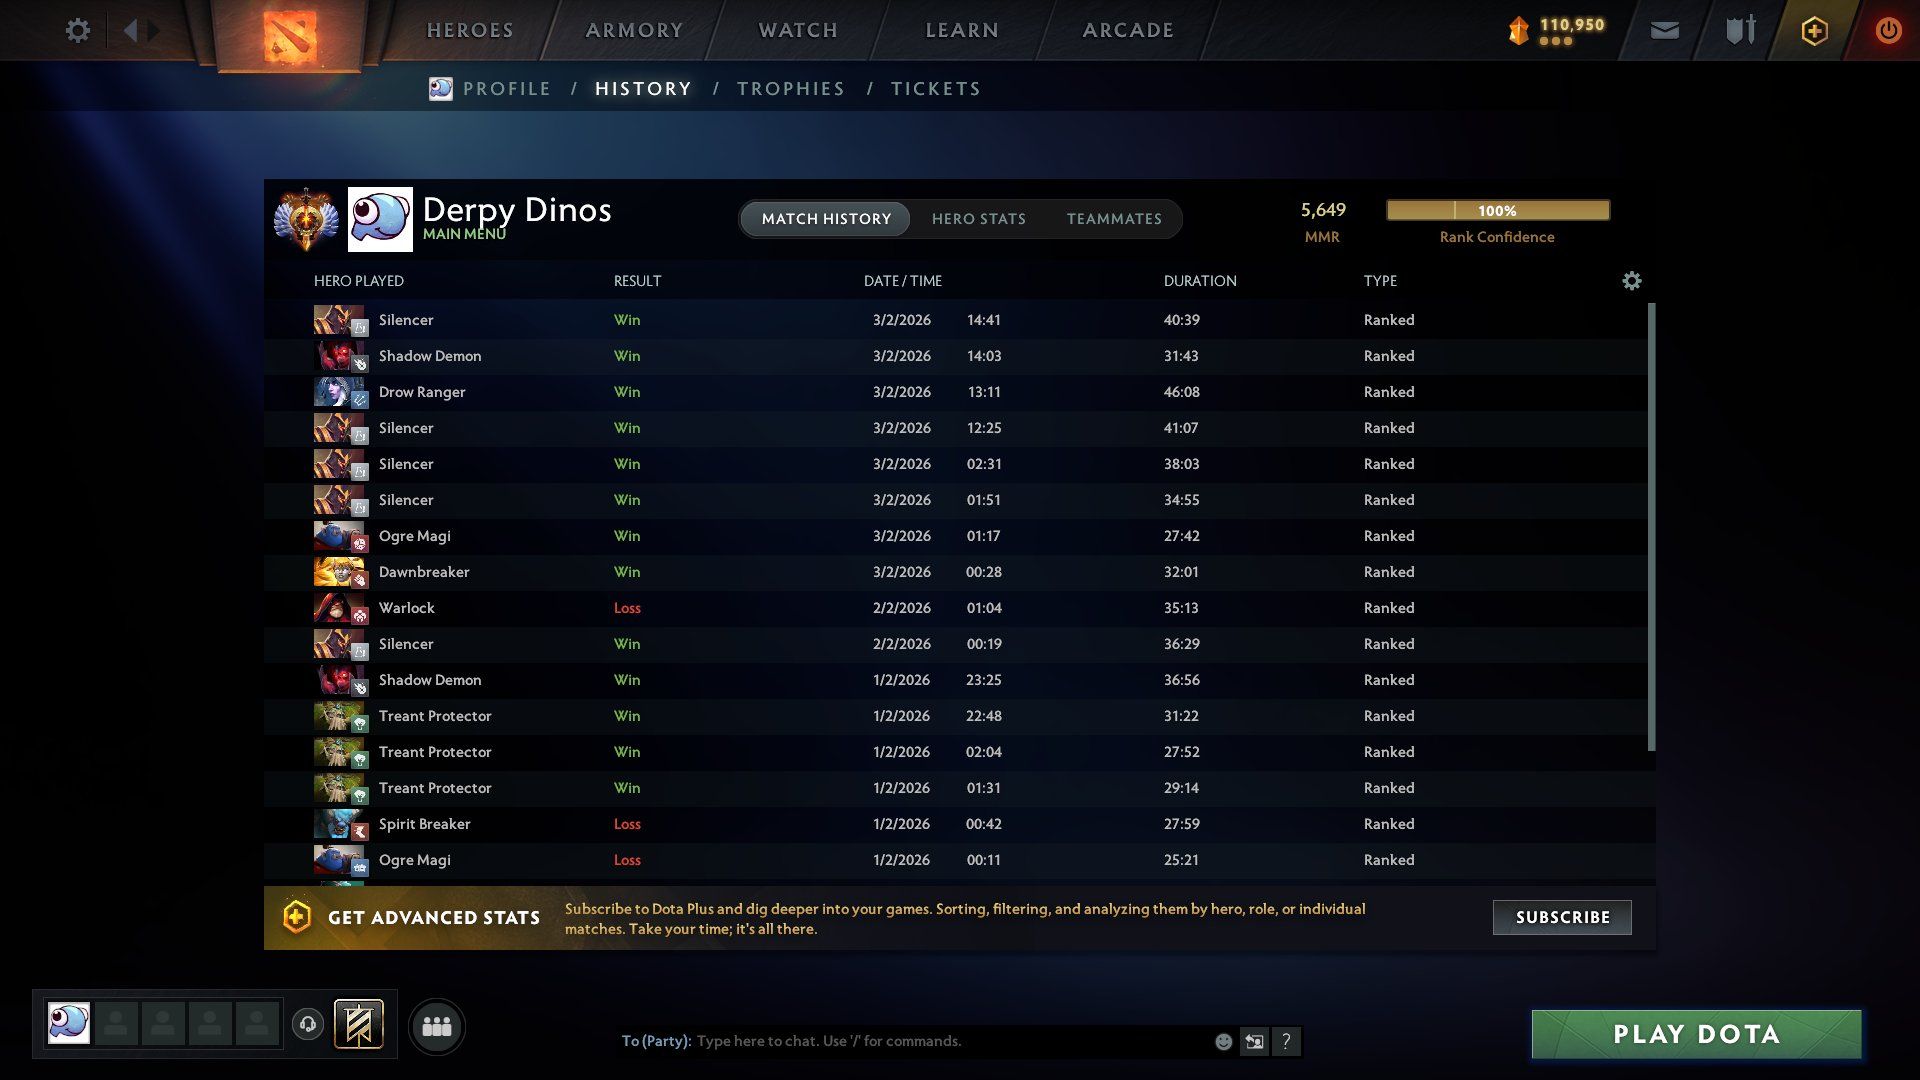This screenshot has height=1080, width=1920.
Task: Open the mail inbox envelope icon
Action: [1664, 30]
